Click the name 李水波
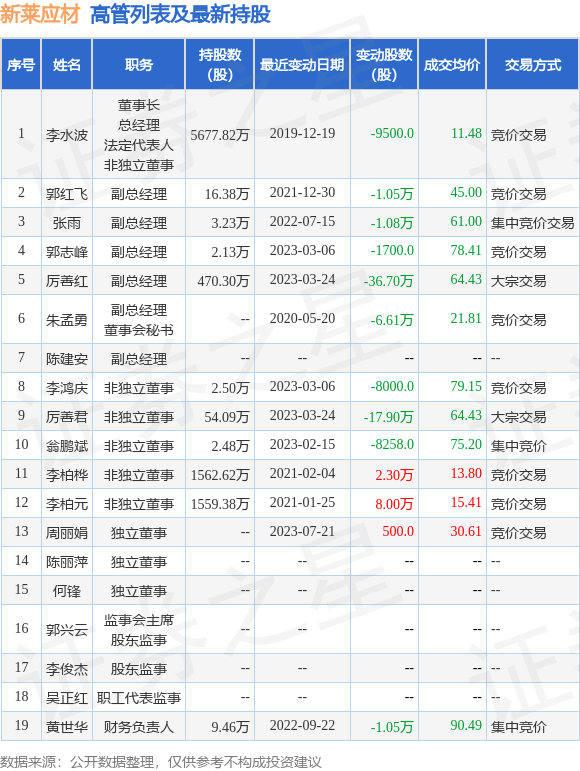 click(x=67, y=134)
